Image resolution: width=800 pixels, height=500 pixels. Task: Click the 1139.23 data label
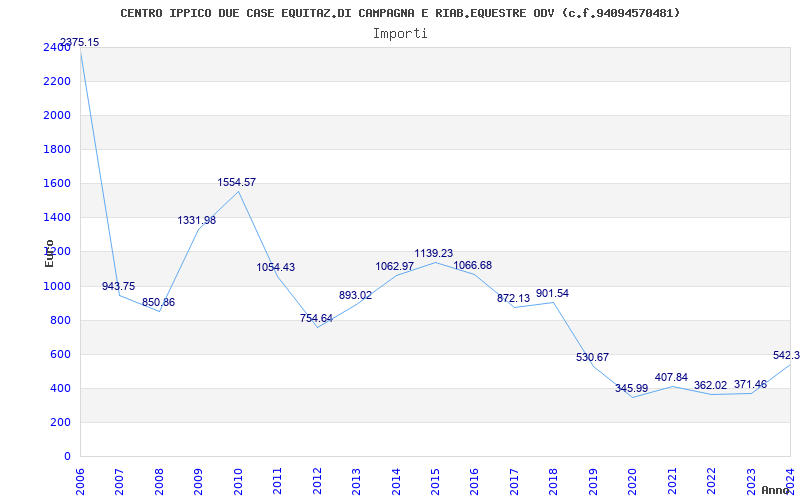coord(434,253)
